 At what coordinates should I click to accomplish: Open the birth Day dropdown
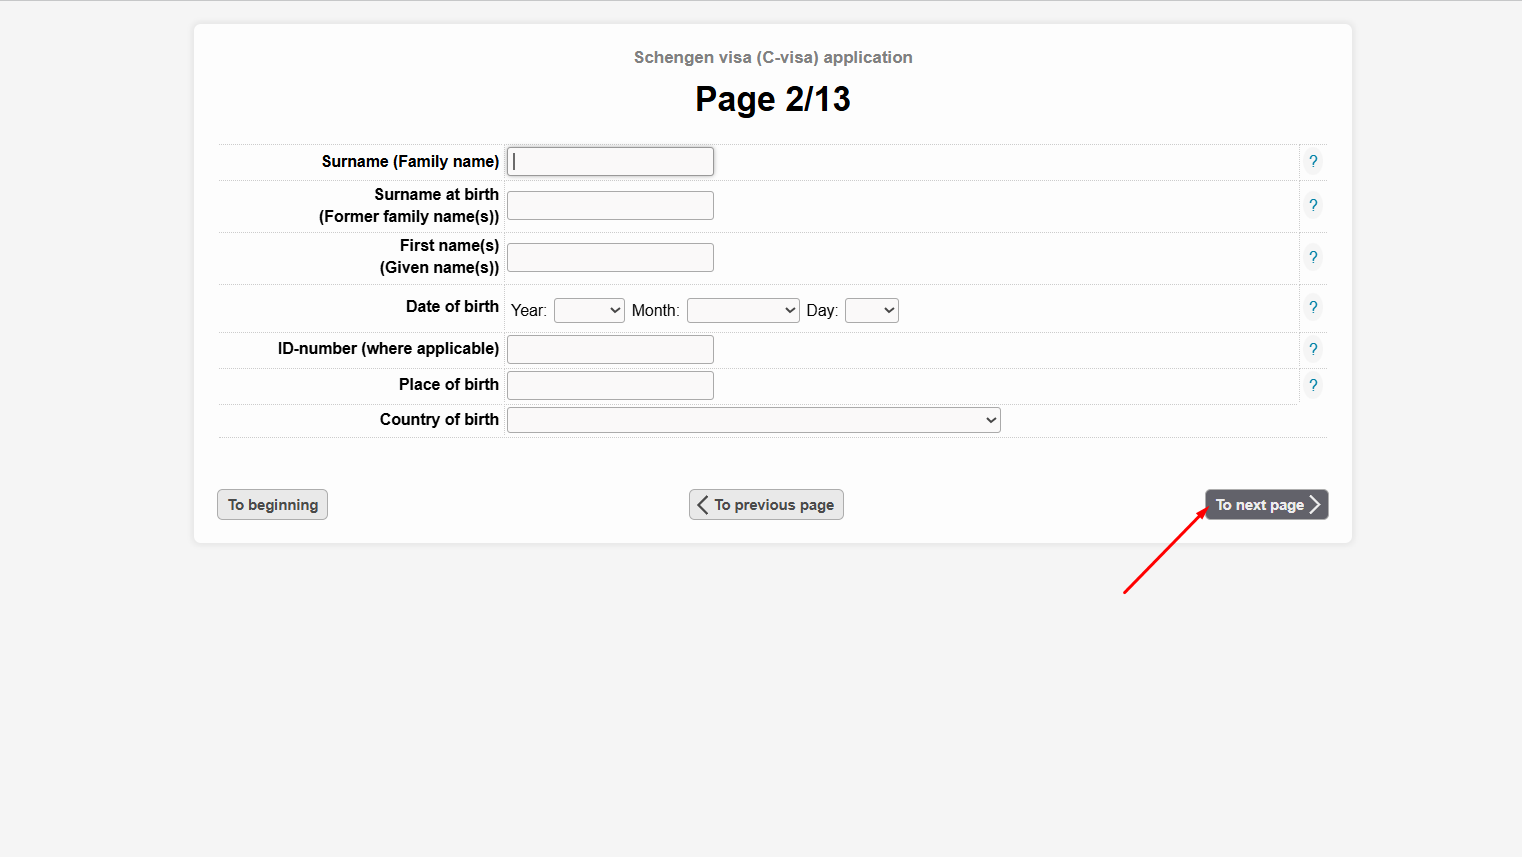872,310
